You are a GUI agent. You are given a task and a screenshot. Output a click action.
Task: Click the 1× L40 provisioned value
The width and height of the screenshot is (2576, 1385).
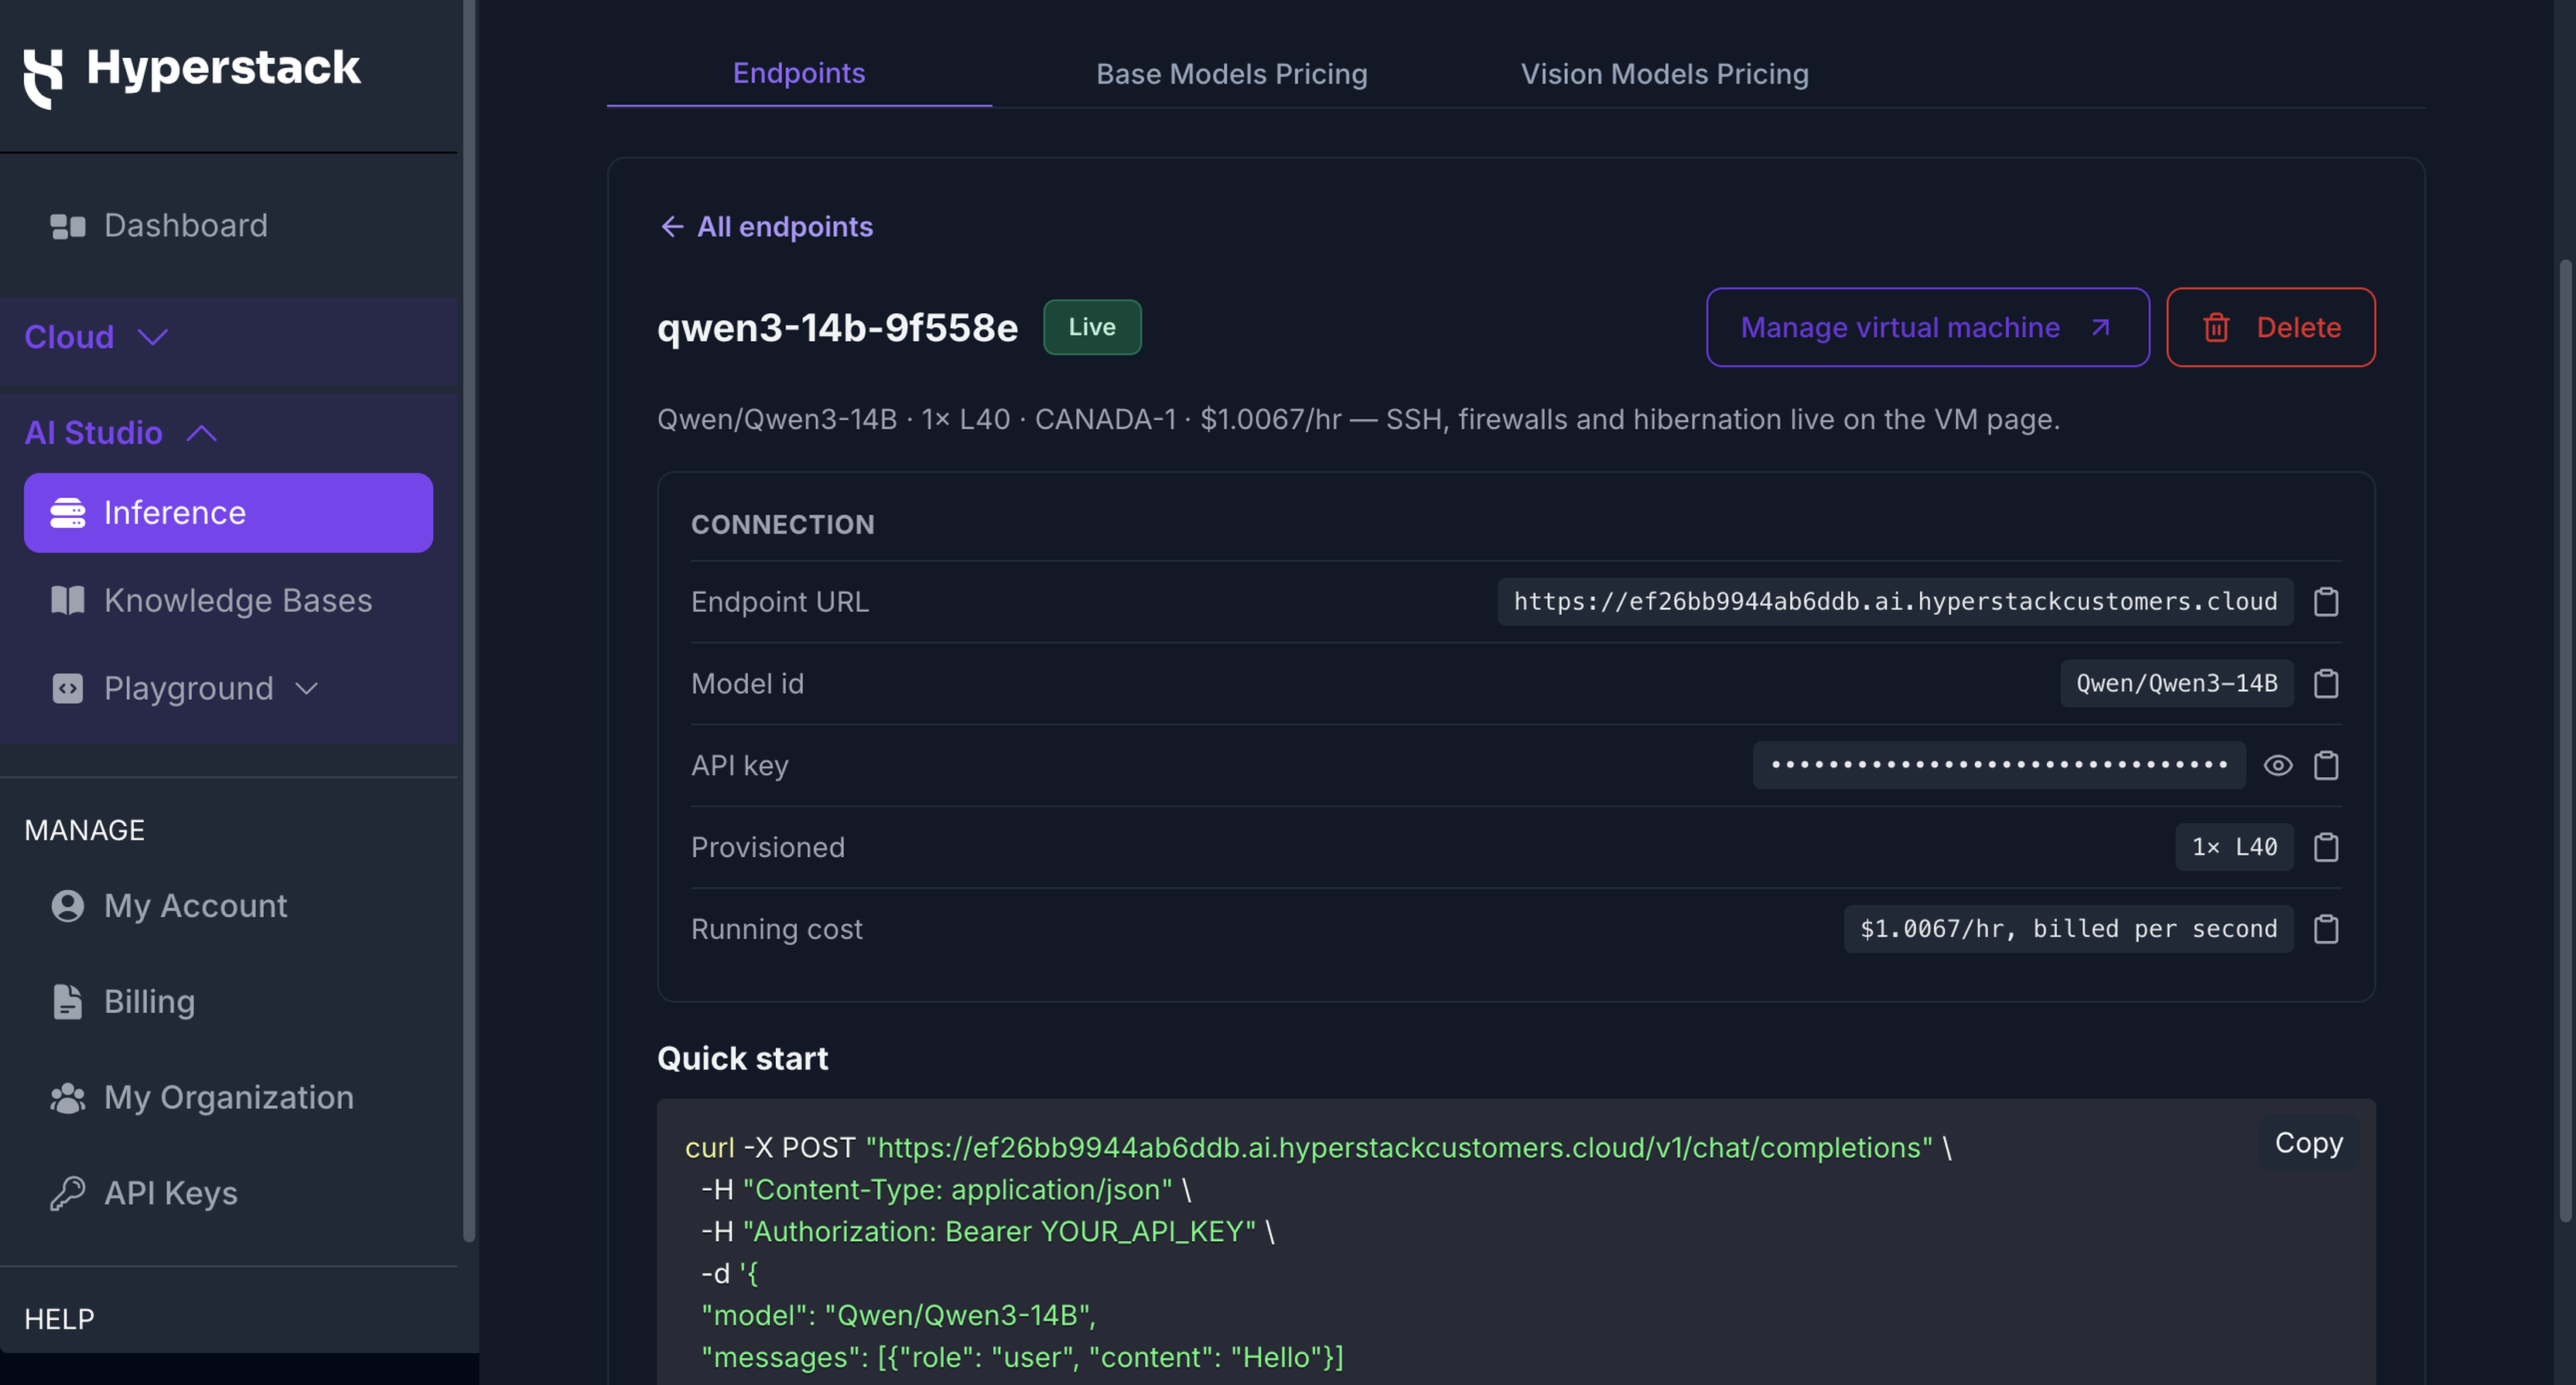[2234, 847]
